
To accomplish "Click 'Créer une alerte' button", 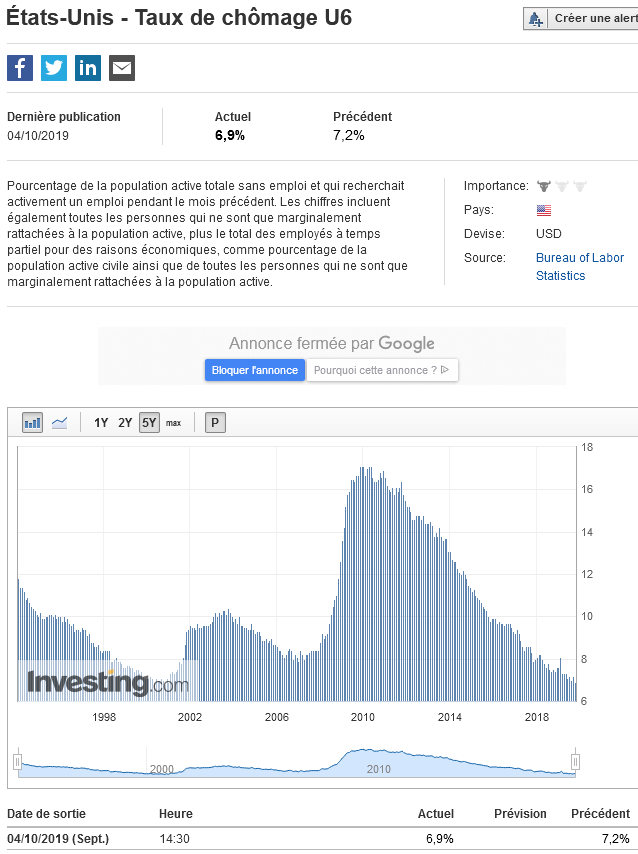I will click(x=594, y=19).
